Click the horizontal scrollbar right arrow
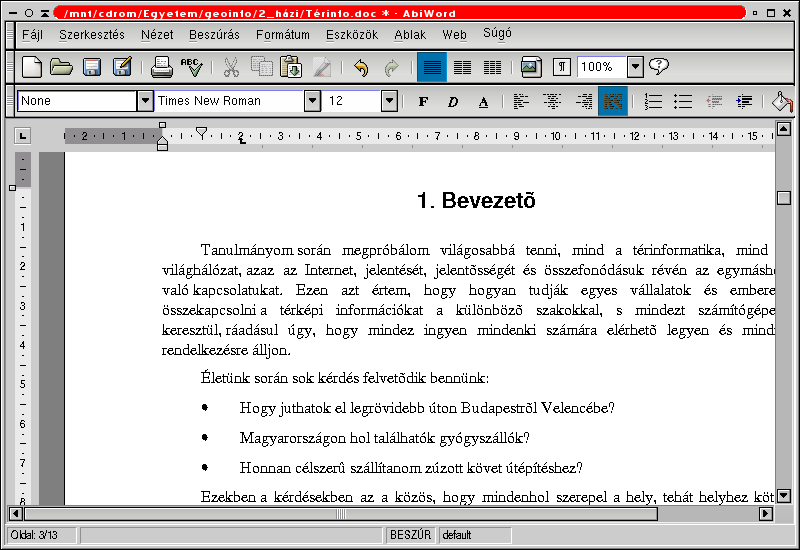Image resolution: width=800 pixels, height=550 pixels. pyautogui.click(x=765, y=514)
